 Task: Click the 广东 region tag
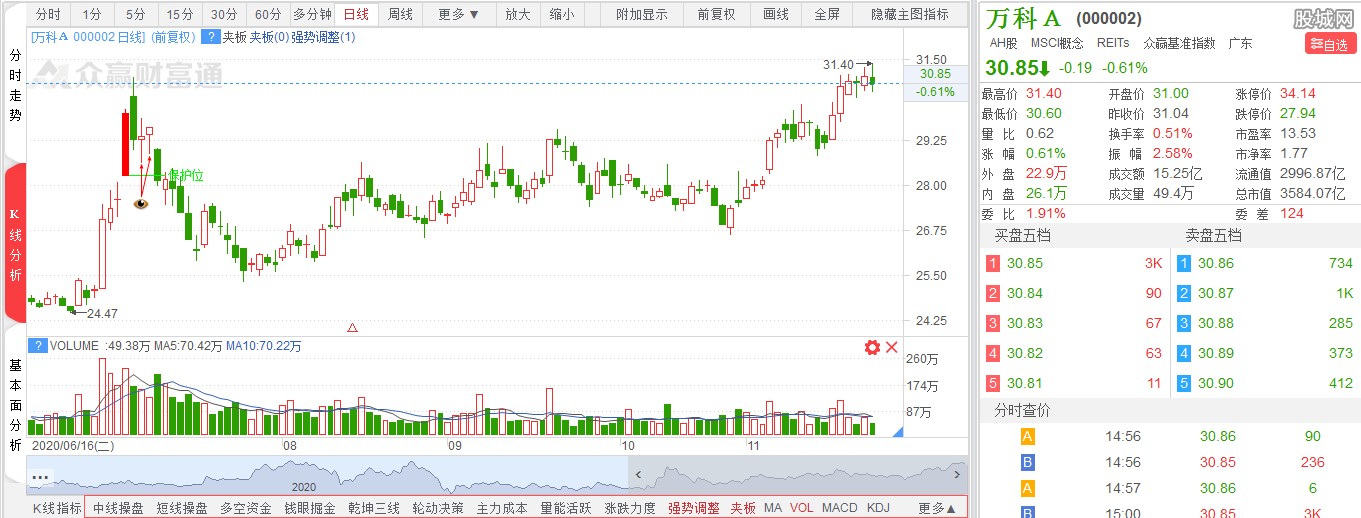coord(1240,43)
